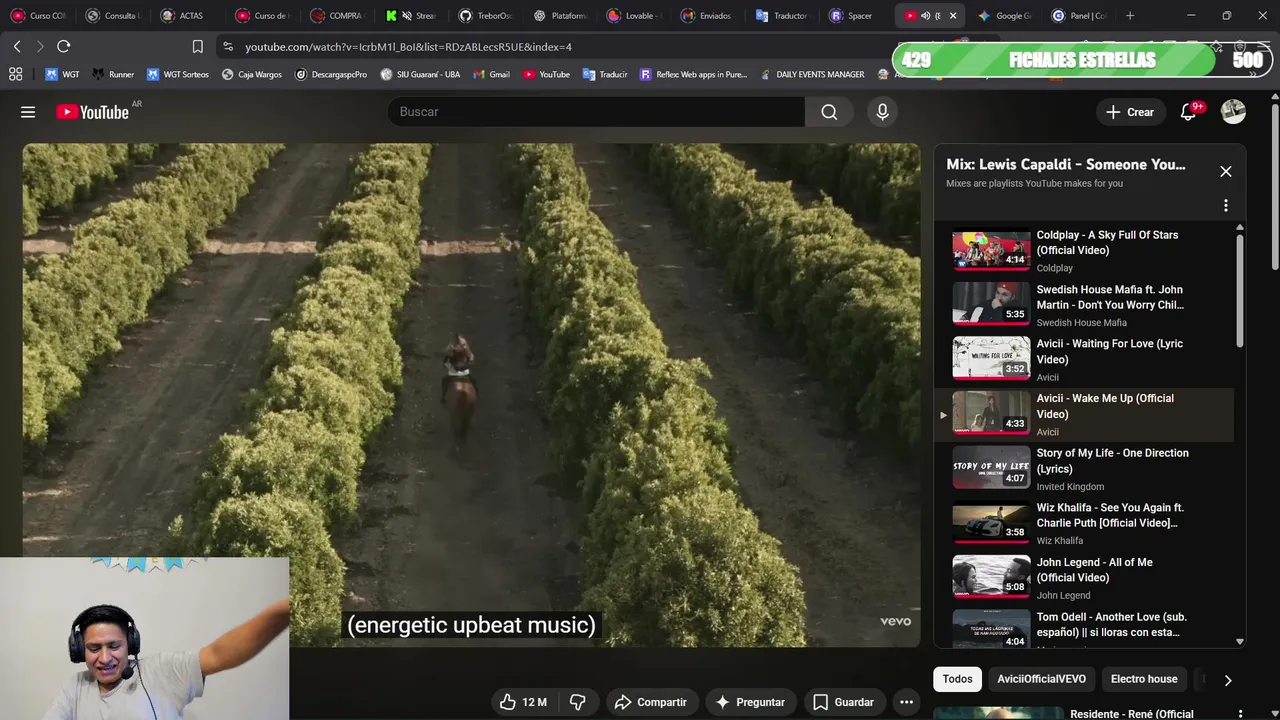Open Preguntar AI ask button
This screenshot has height=720, width=1280.
pos(749,702)
